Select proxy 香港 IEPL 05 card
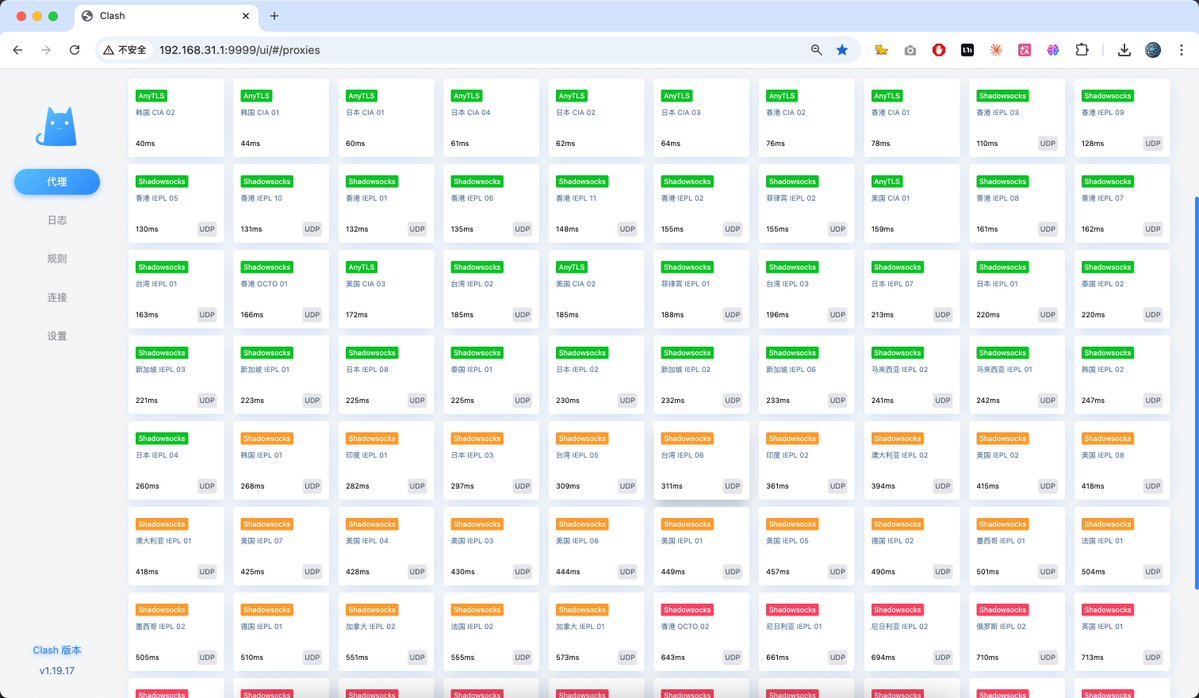The height and width of the screenshot is (698, 1199). tap(176, 203)
